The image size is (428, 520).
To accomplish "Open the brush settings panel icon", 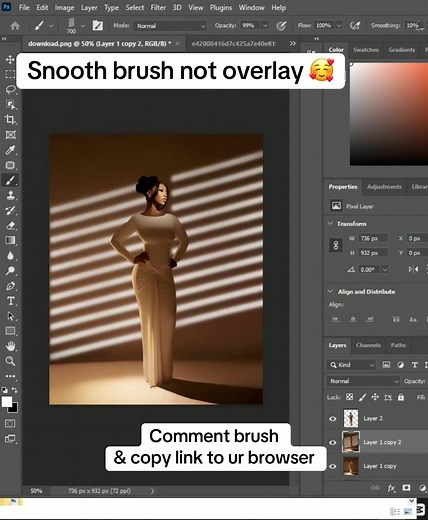I will [x=97, y=25].
